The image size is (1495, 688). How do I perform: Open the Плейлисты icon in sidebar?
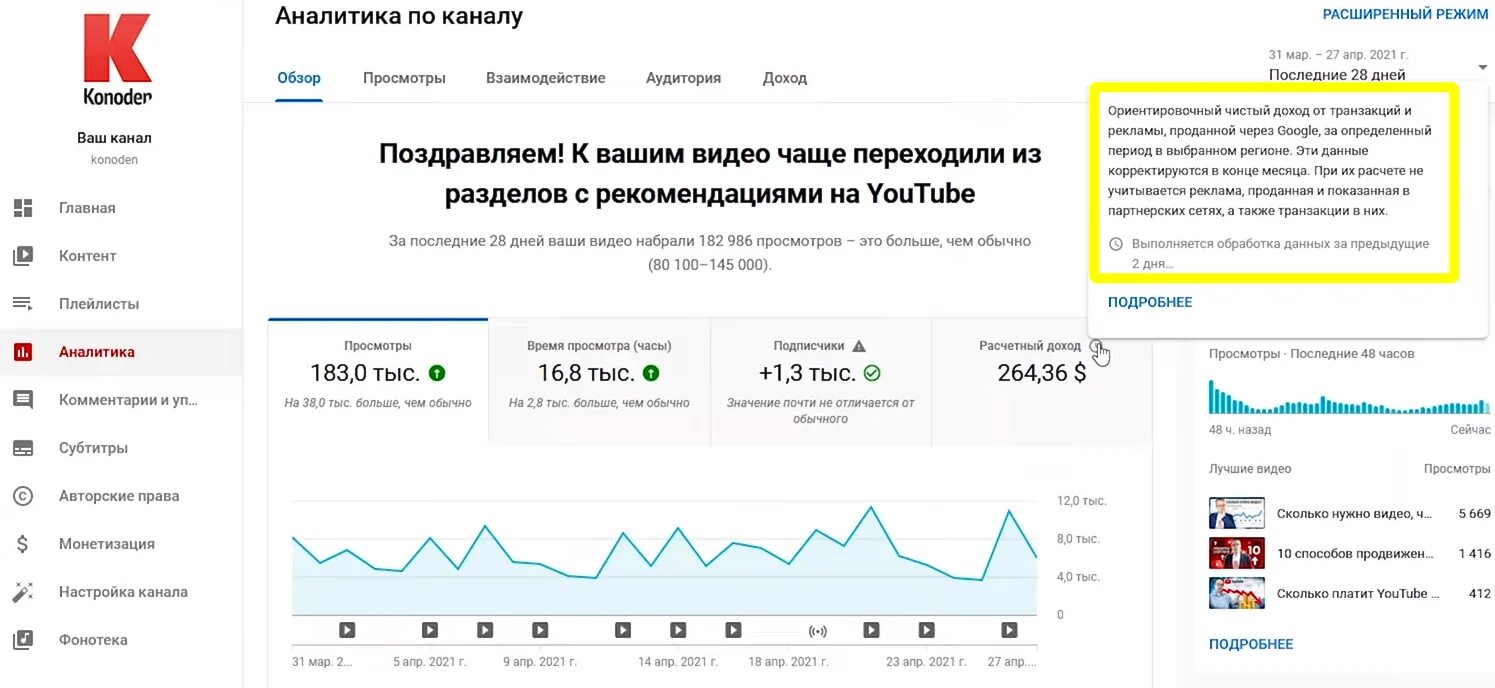(23, 304)
